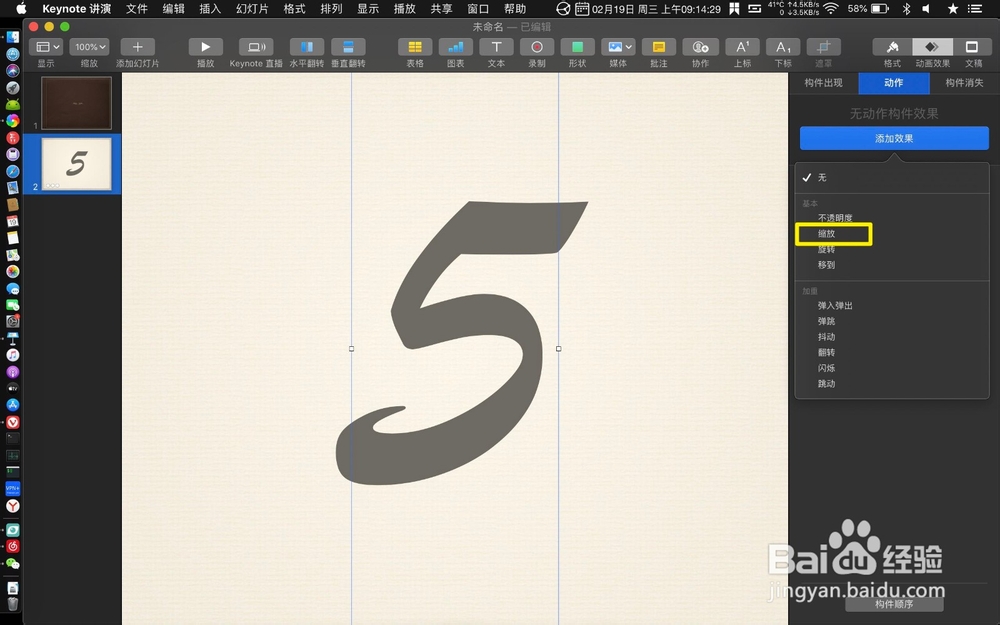1000x625 pixels.
Task: Open the 媒体 media dropdown
Action: coord(618,47)
